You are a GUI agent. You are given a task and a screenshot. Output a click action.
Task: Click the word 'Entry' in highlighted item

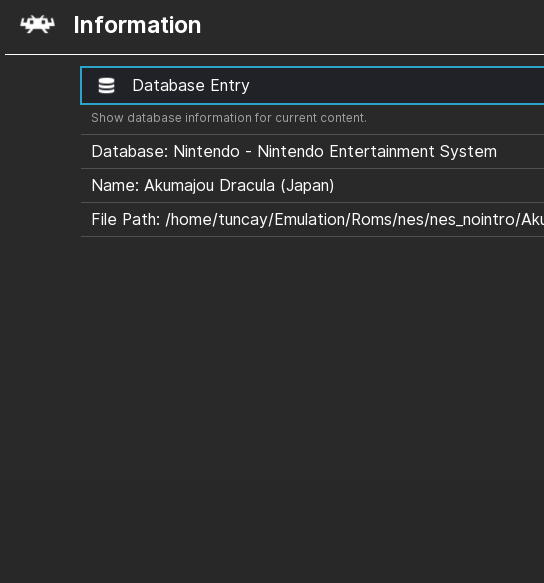tap(230, 86)
